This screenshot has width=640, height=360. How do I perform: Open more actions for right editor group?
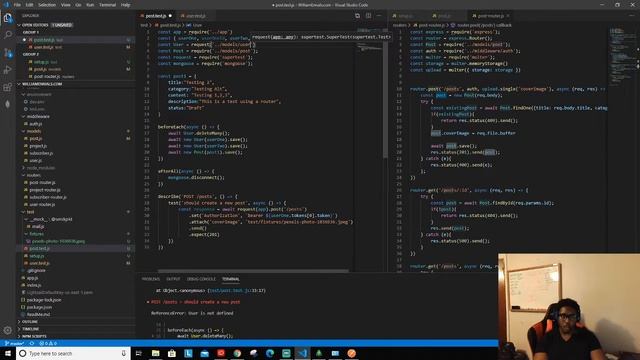[x=632, y=16]
